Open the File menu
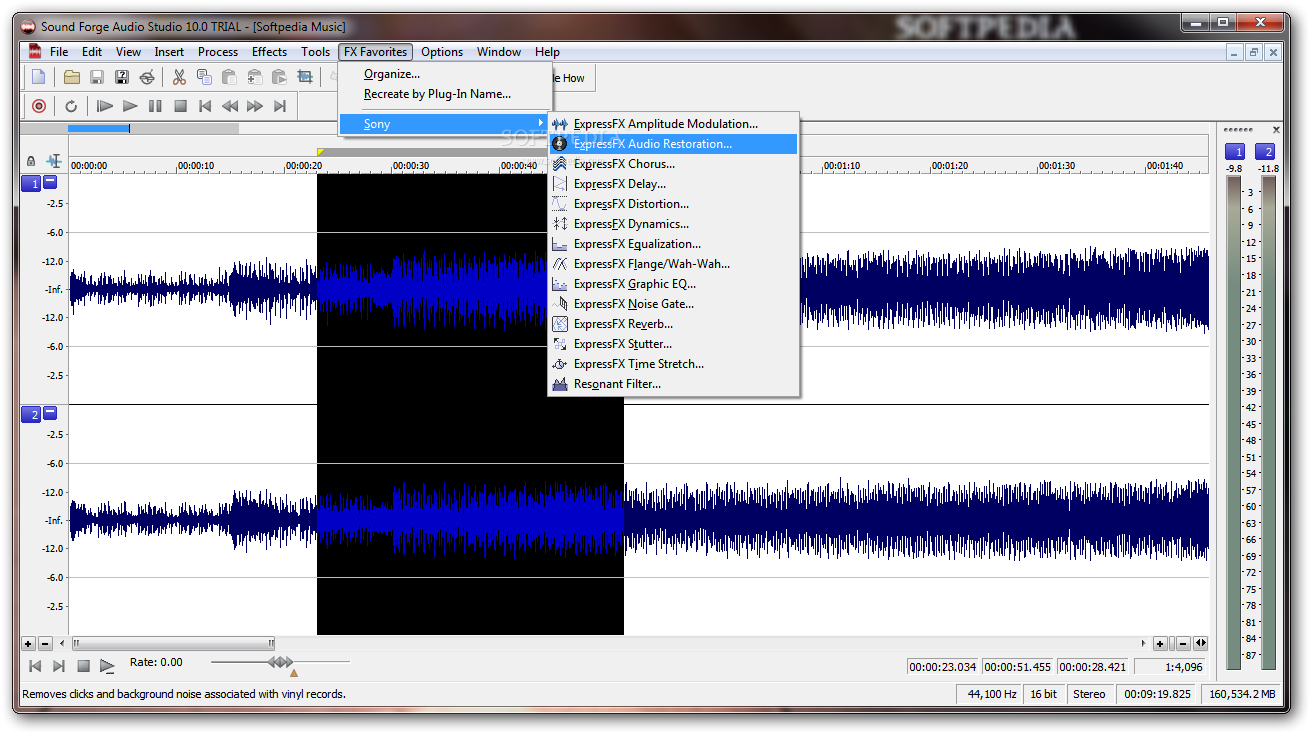This screenshot has width=1311, height=734. [59, 52]
